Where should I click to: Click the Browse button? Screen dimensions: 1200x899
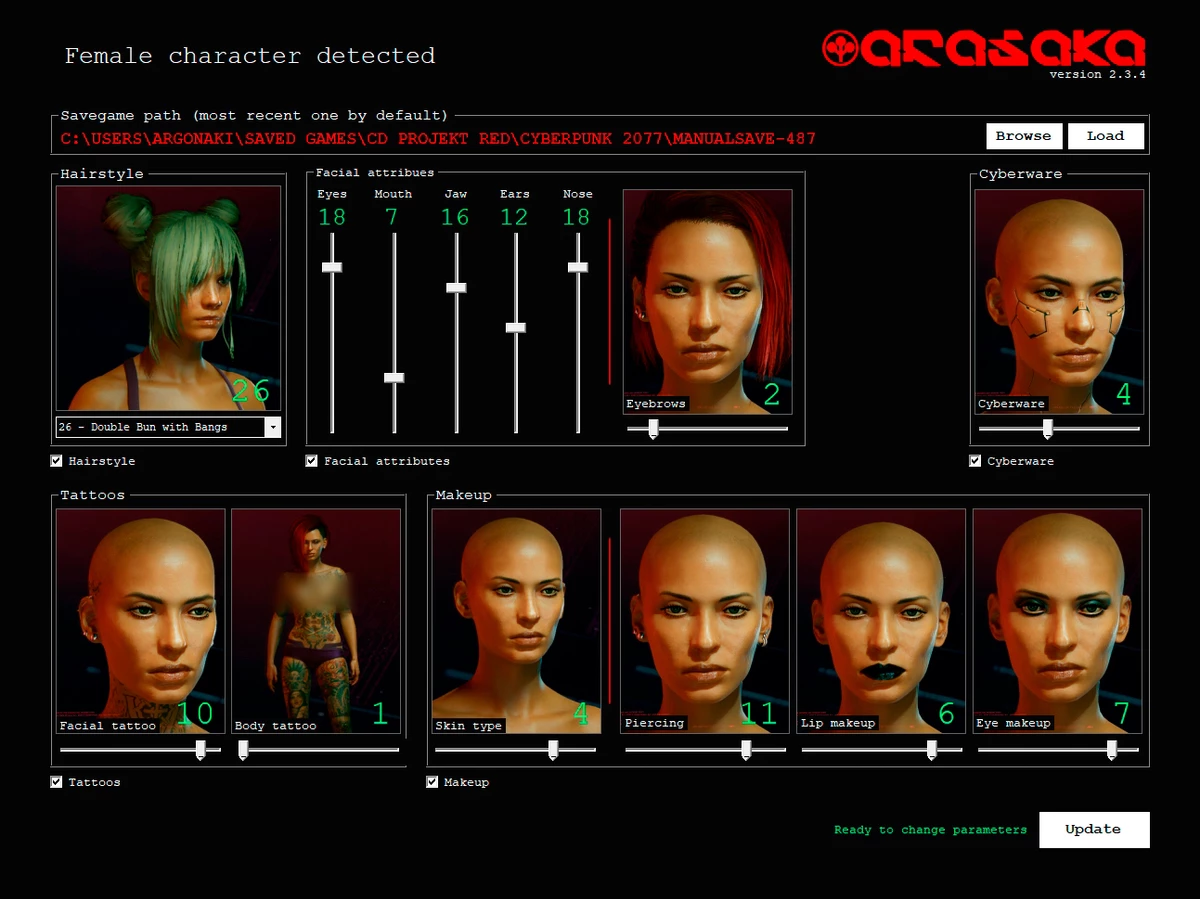[1024, 136]
